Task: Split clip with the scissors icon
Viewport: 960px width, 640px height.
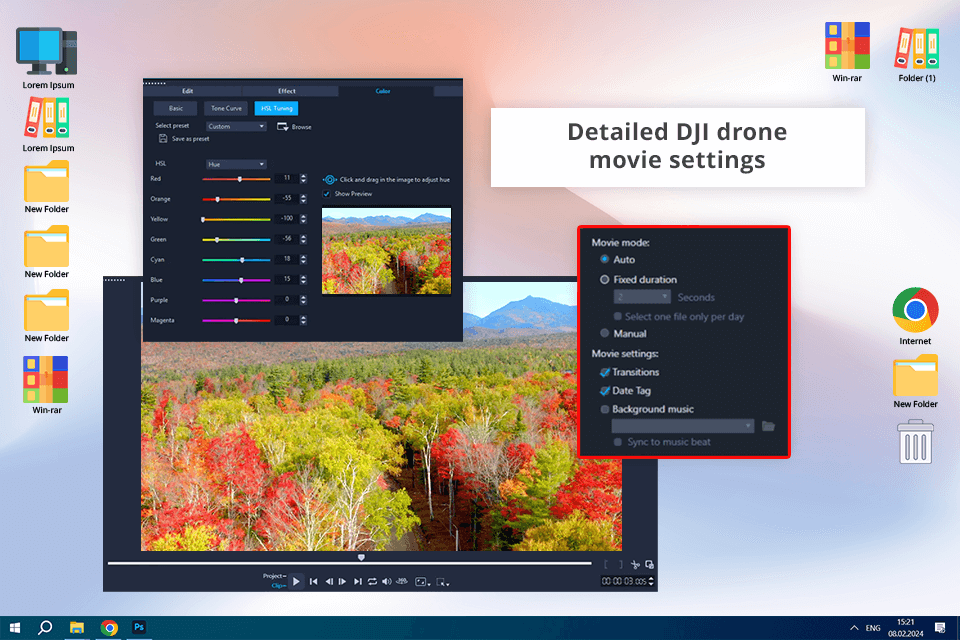Action: tap(635, 564)
